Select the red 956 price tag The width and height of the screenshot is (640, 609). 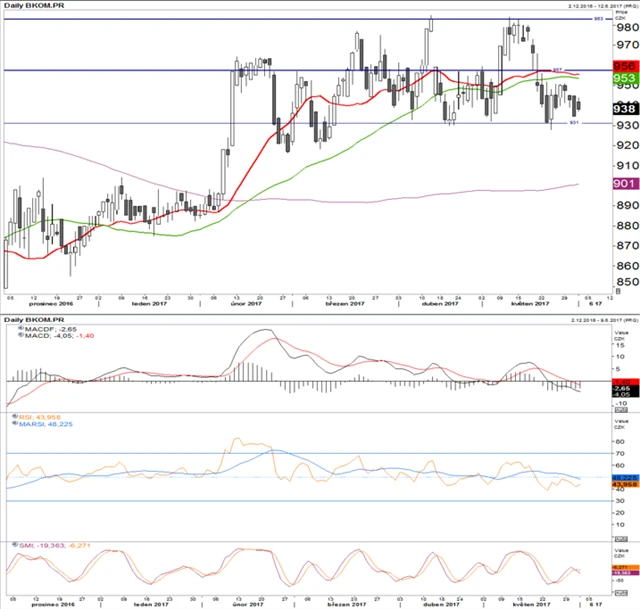click(x=625, y=67)
